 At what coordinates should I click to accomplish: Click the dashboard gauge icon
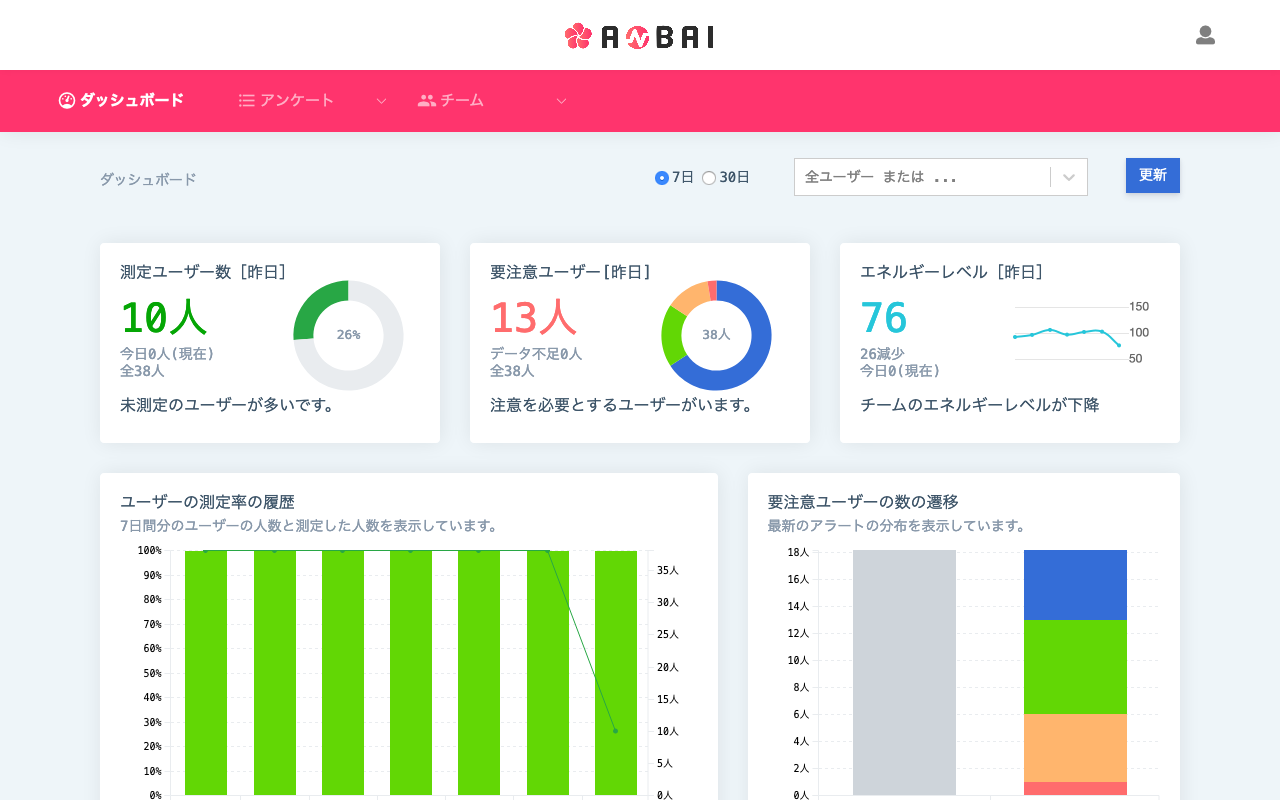tap(67, 100)
